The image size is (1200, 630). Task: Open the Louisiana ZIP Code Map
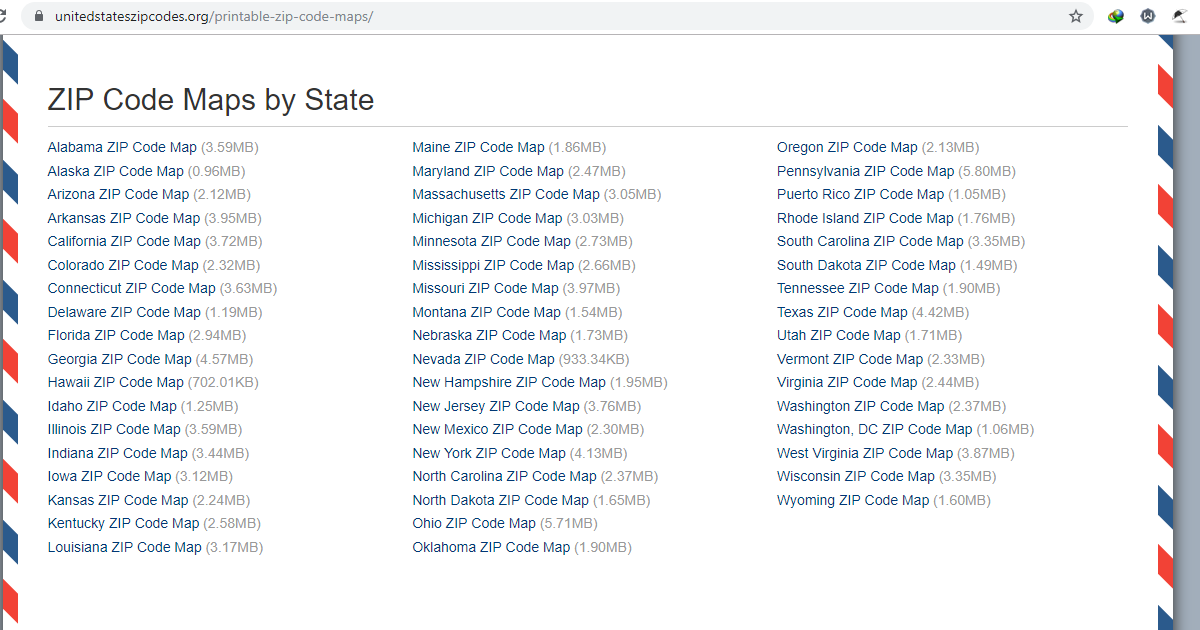point(124,547)
